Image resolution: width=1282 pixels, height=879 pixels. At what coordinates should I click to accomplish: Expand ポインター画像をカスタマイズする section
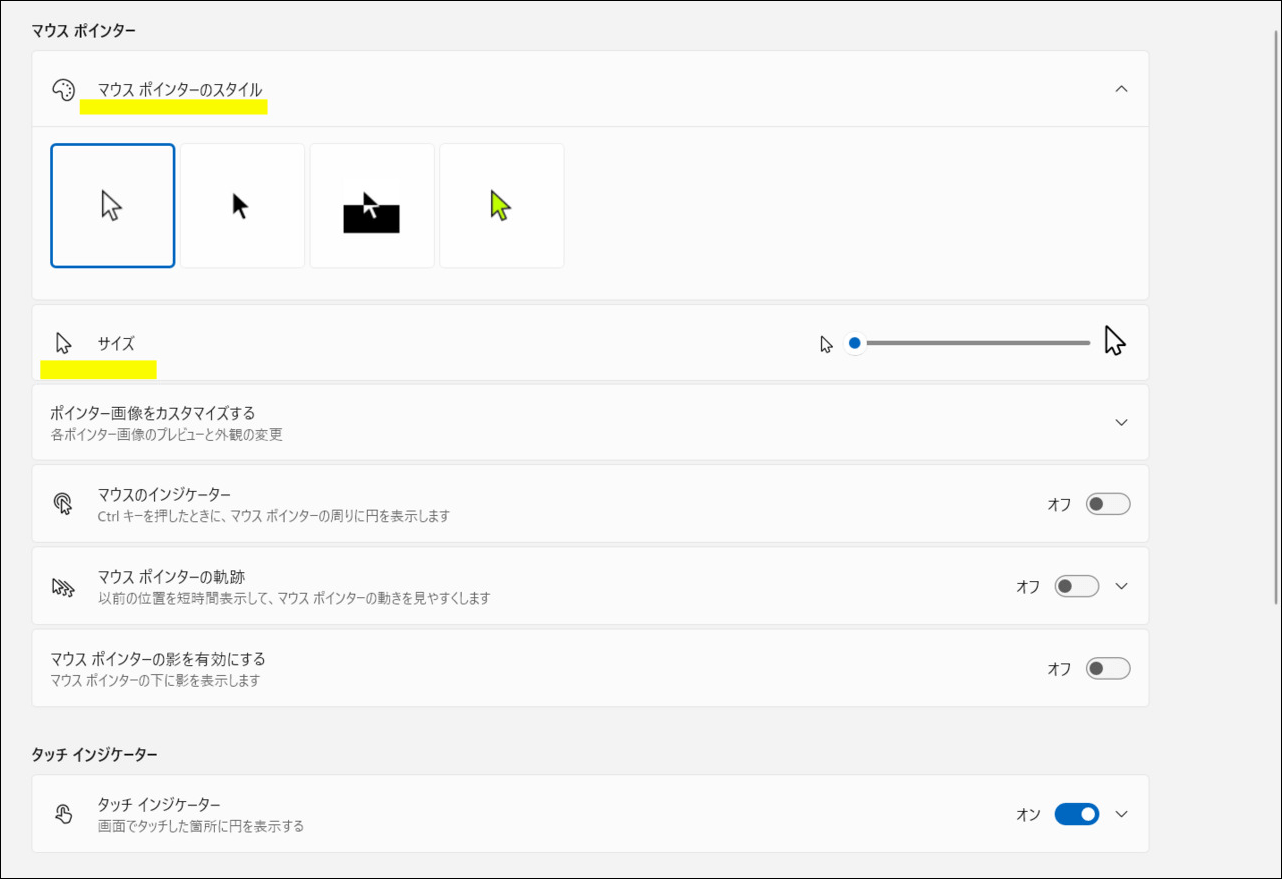[x=1121, y=422]
